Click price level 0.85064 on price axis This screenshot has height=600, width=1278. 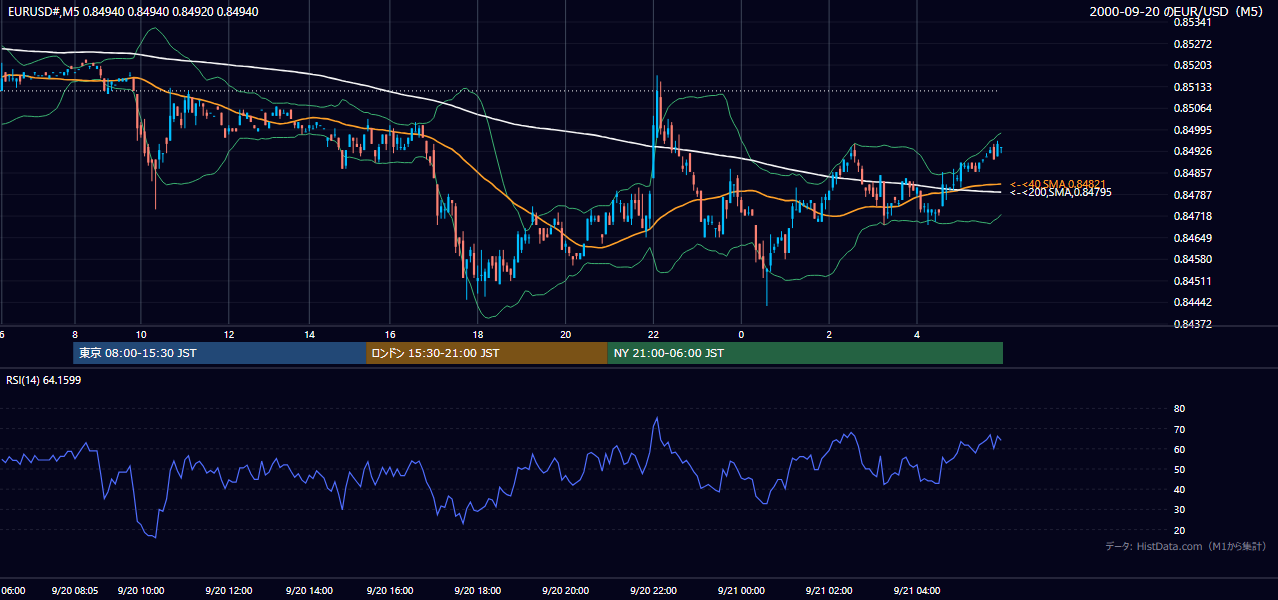tap(1192, 108)
